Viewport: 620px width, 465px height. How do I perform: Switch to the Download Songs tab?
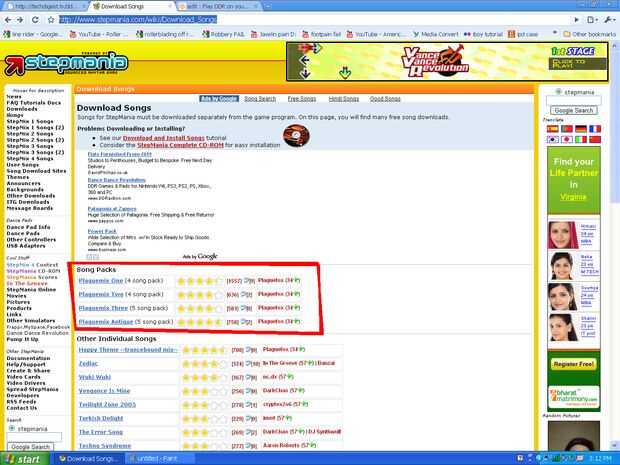click(132, 6)
